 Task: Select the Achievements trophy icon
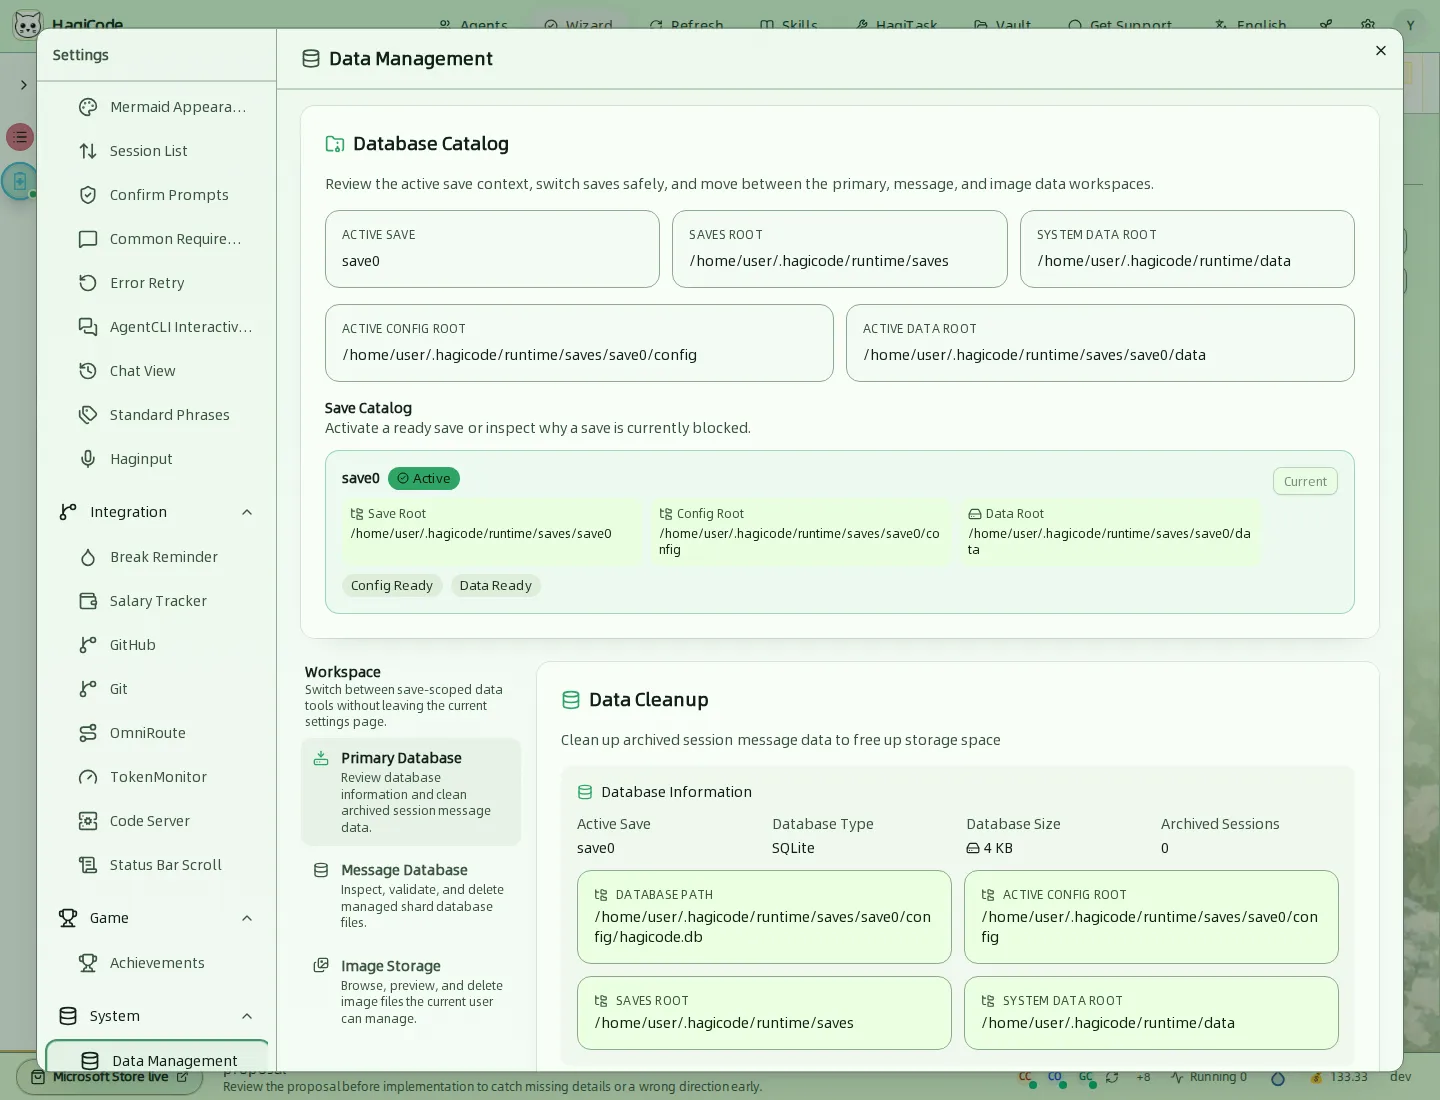click(88, 963)
